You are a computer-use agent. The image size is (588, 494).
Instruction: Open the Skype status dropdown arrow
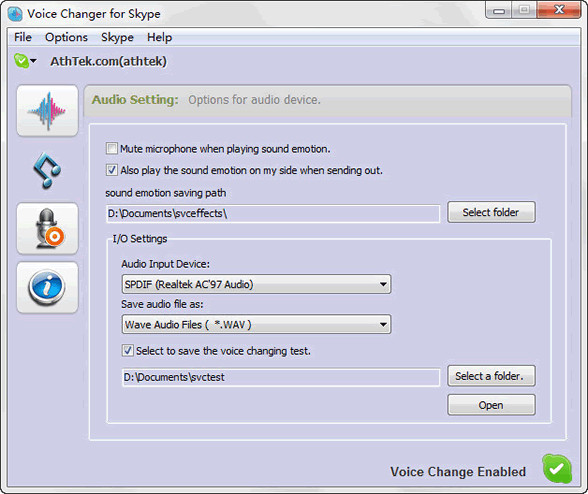(33, 61)
